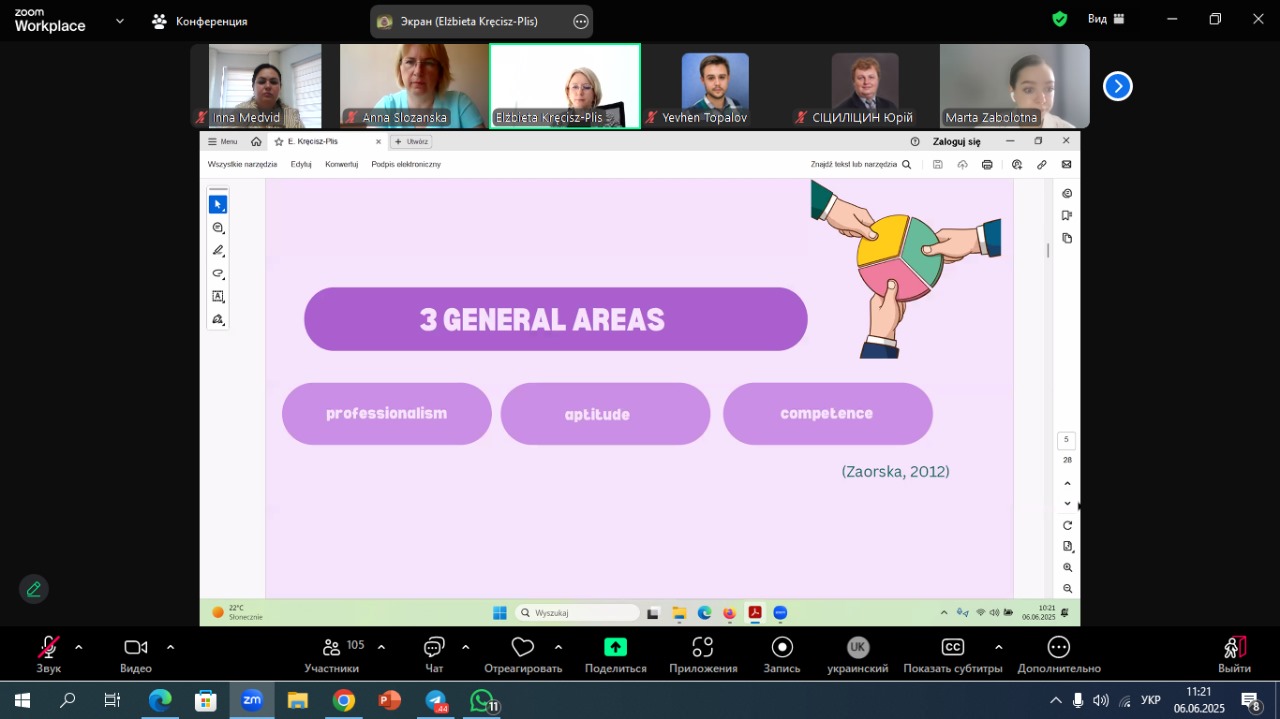This screenshot has height=719, width=1280.
Task: Open WhatsApp from the Windows taskbar
Action: pyautogui.click(x=482, y=700)
